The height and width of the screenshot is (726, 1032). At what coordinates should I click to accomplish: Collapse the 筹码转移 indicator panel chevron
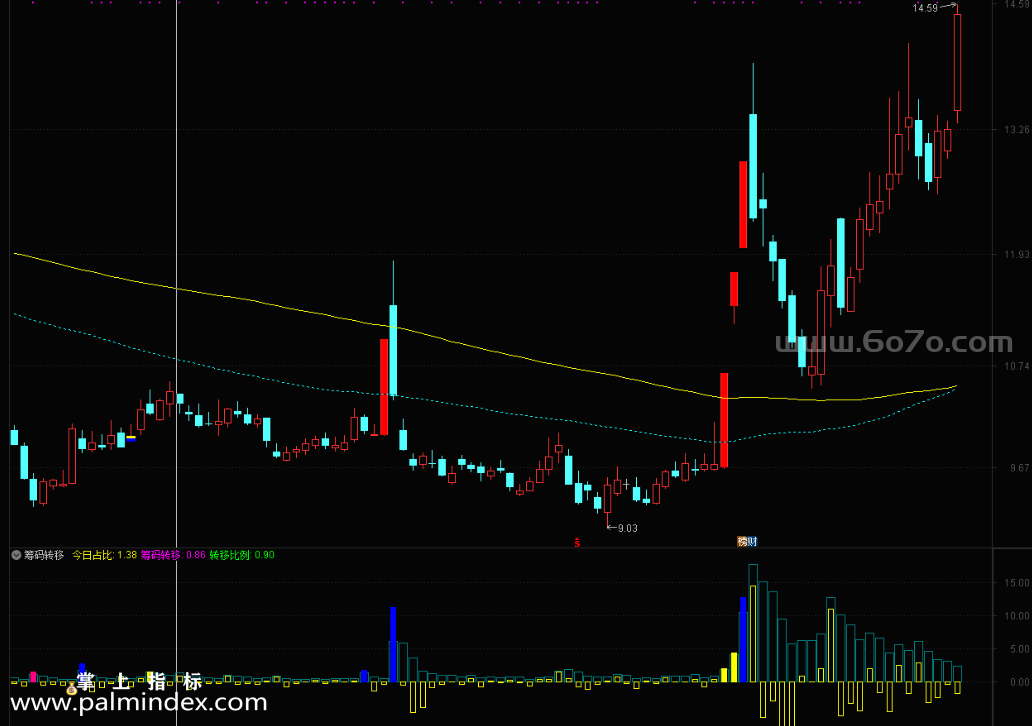point(16,555)
